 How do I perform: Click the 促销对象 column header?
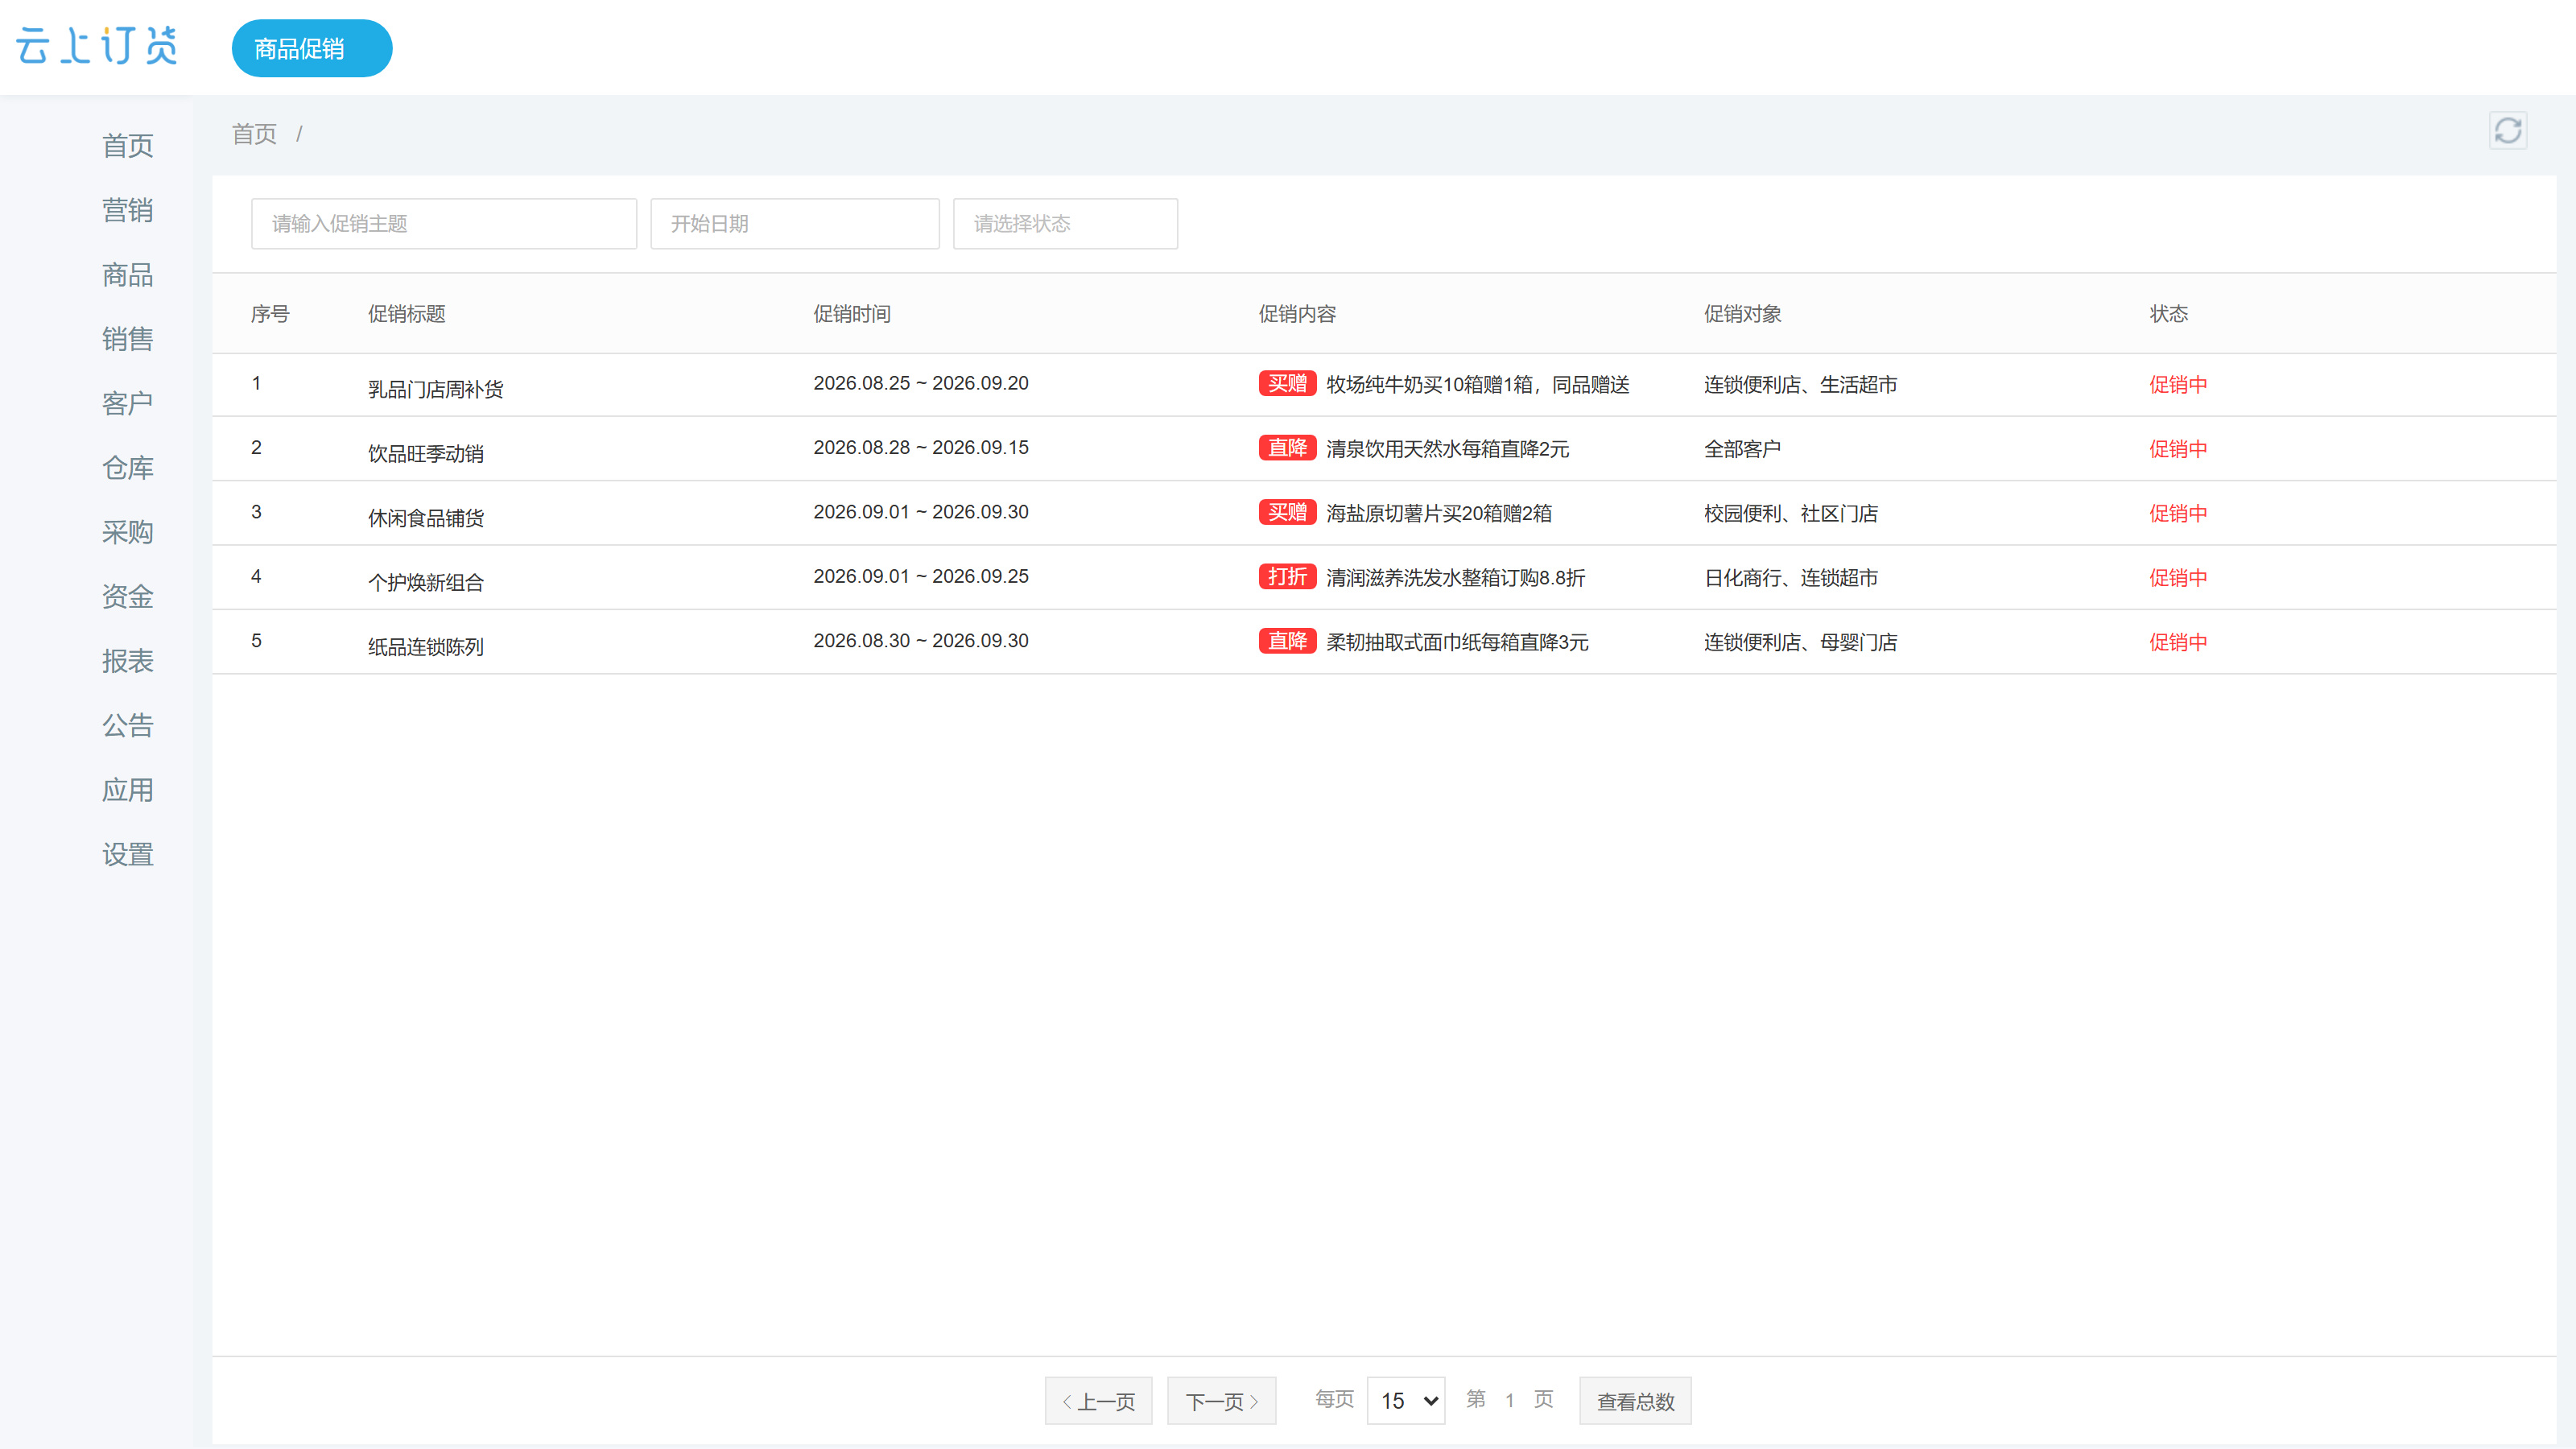[x=1743, y=314]
